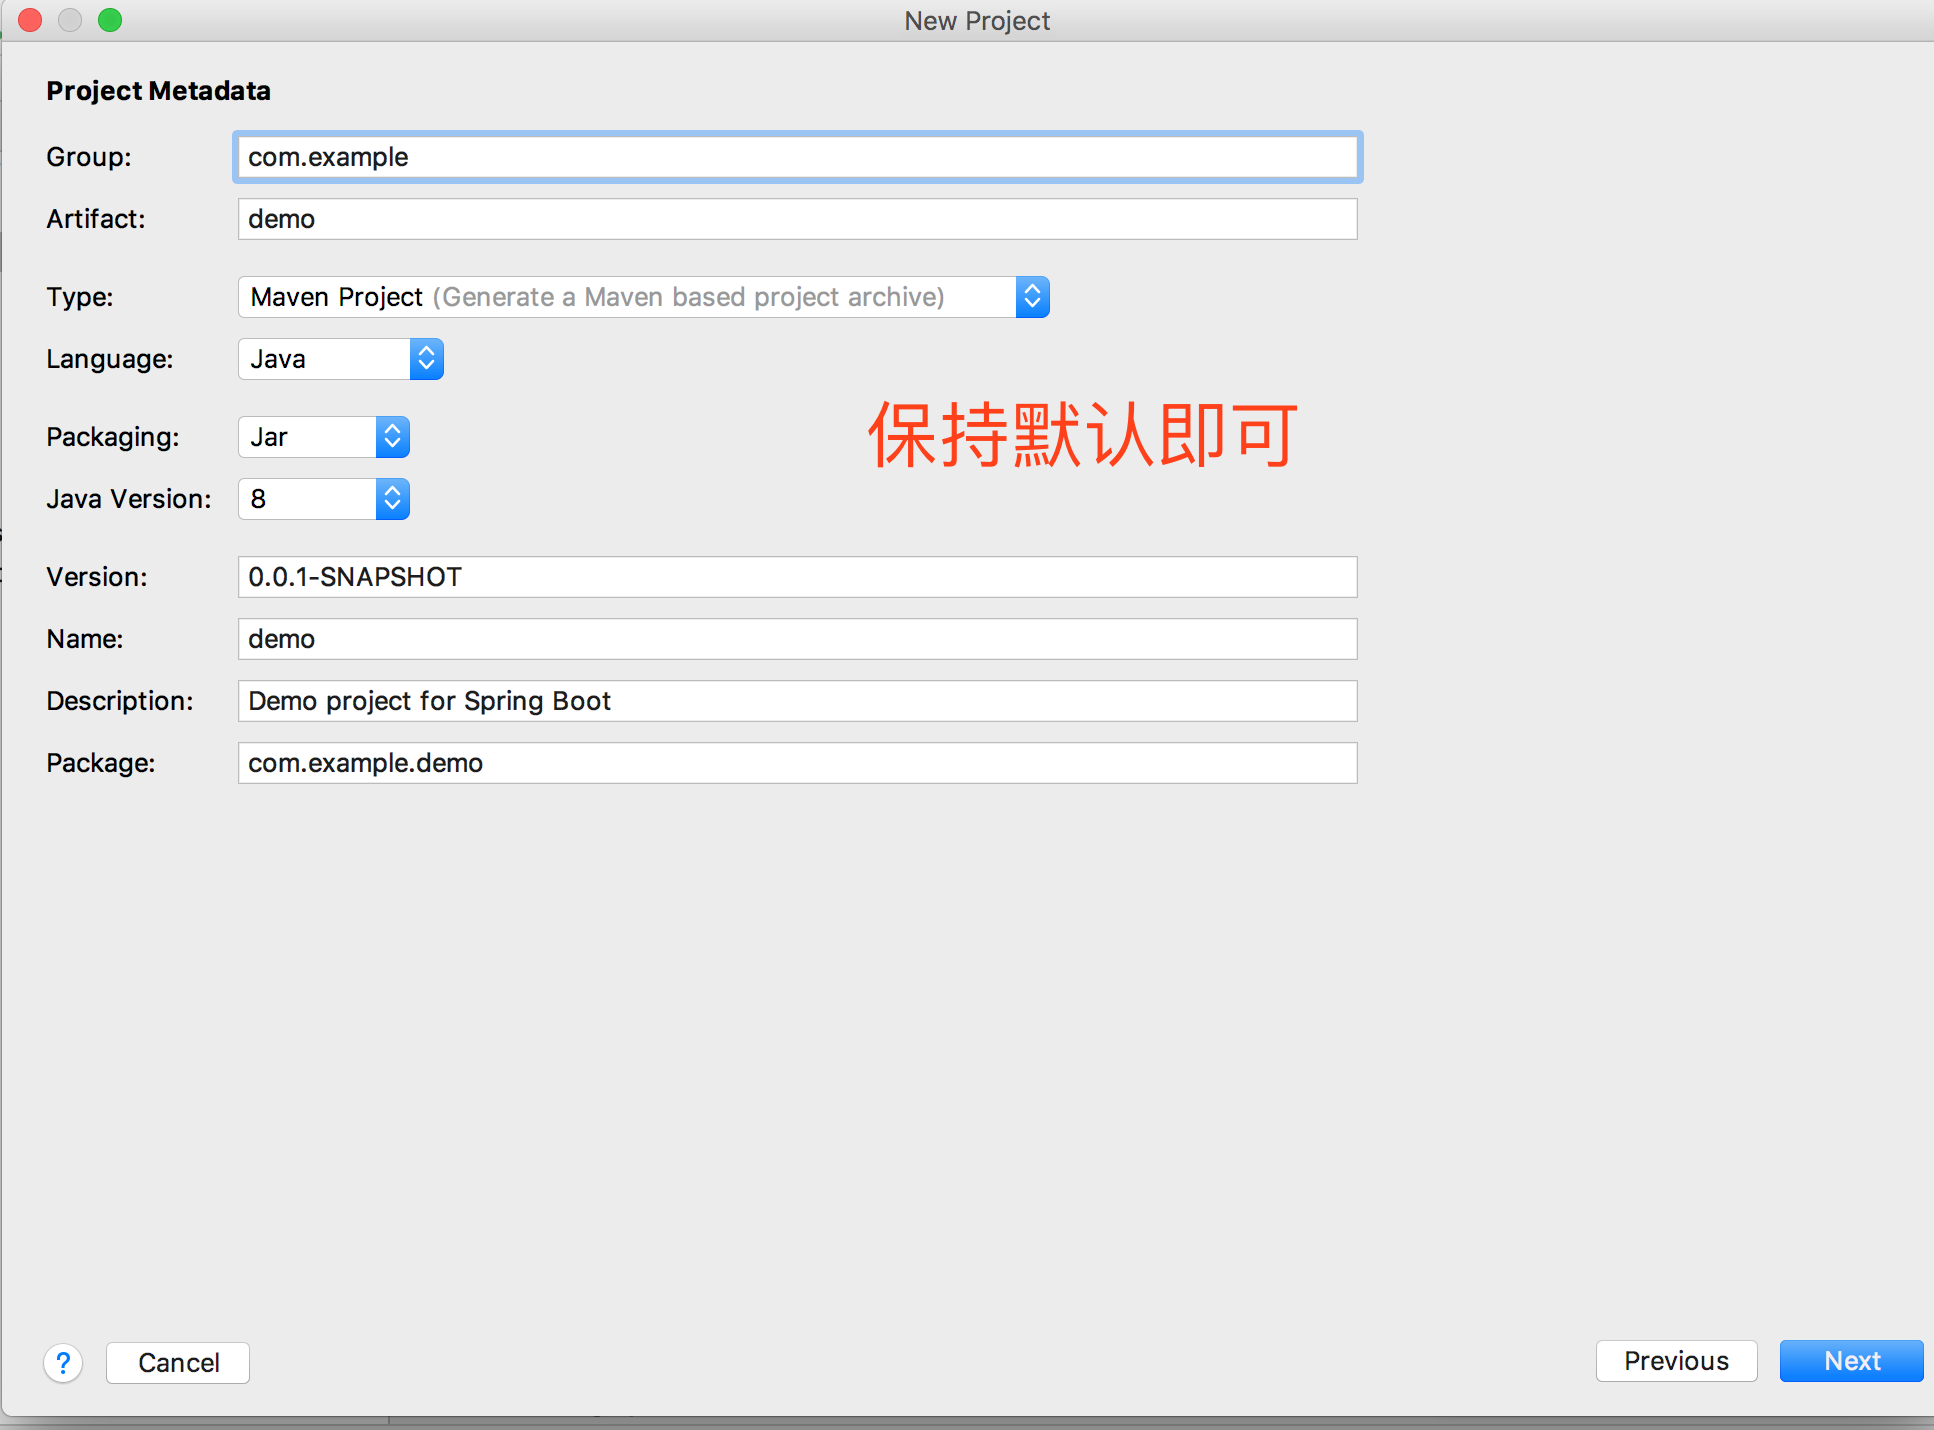Click the help question mark icon

pos(63,1362)
